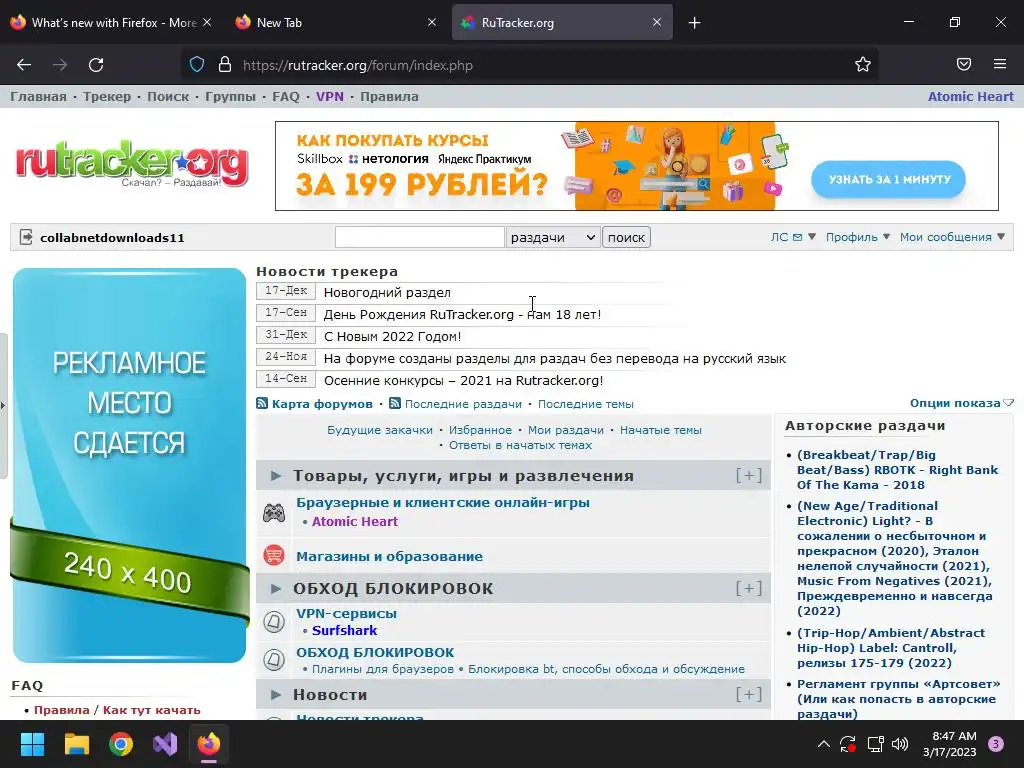Open Как тут качать FAQ link

coord(152,710)
